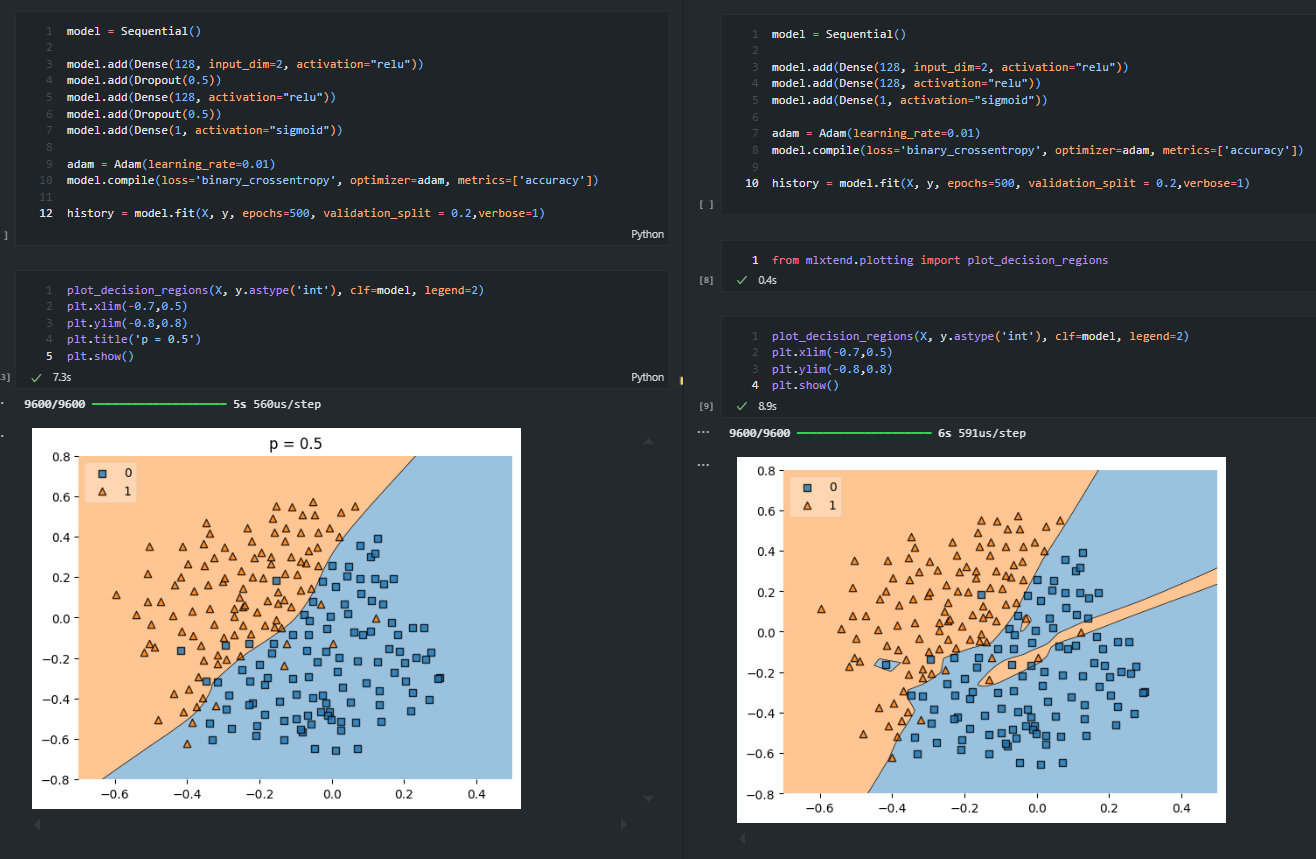Click the Python language label under the left plt.show() cell
Image resolution: width=1316 pixels, height=859 pixels.
(647, 377)
